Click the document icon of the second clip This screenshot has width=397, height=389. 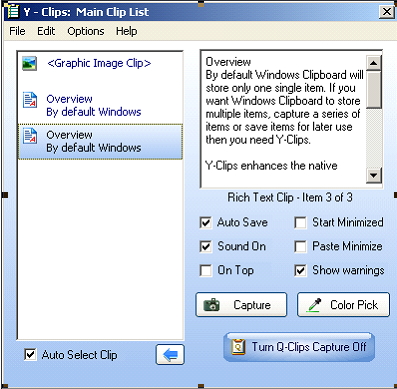[x=30, y=100]
